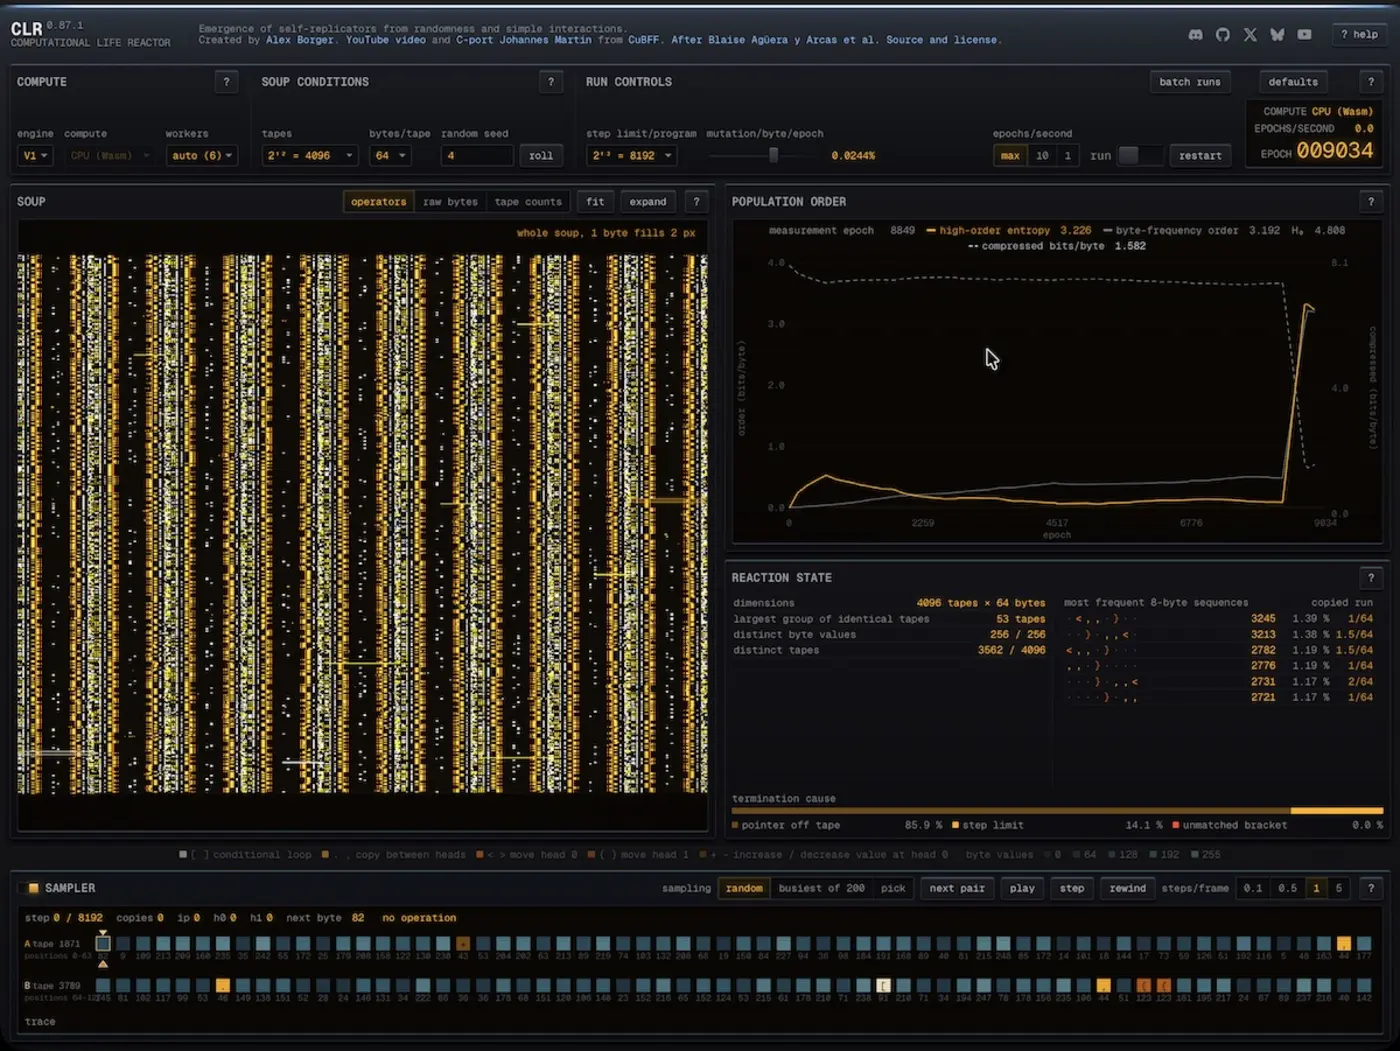Image resolution: width=1400 pixels, height=1051 pixels.
Task: Click the sampler play button
Action: pyautogui.click(x=1022, y=888)
